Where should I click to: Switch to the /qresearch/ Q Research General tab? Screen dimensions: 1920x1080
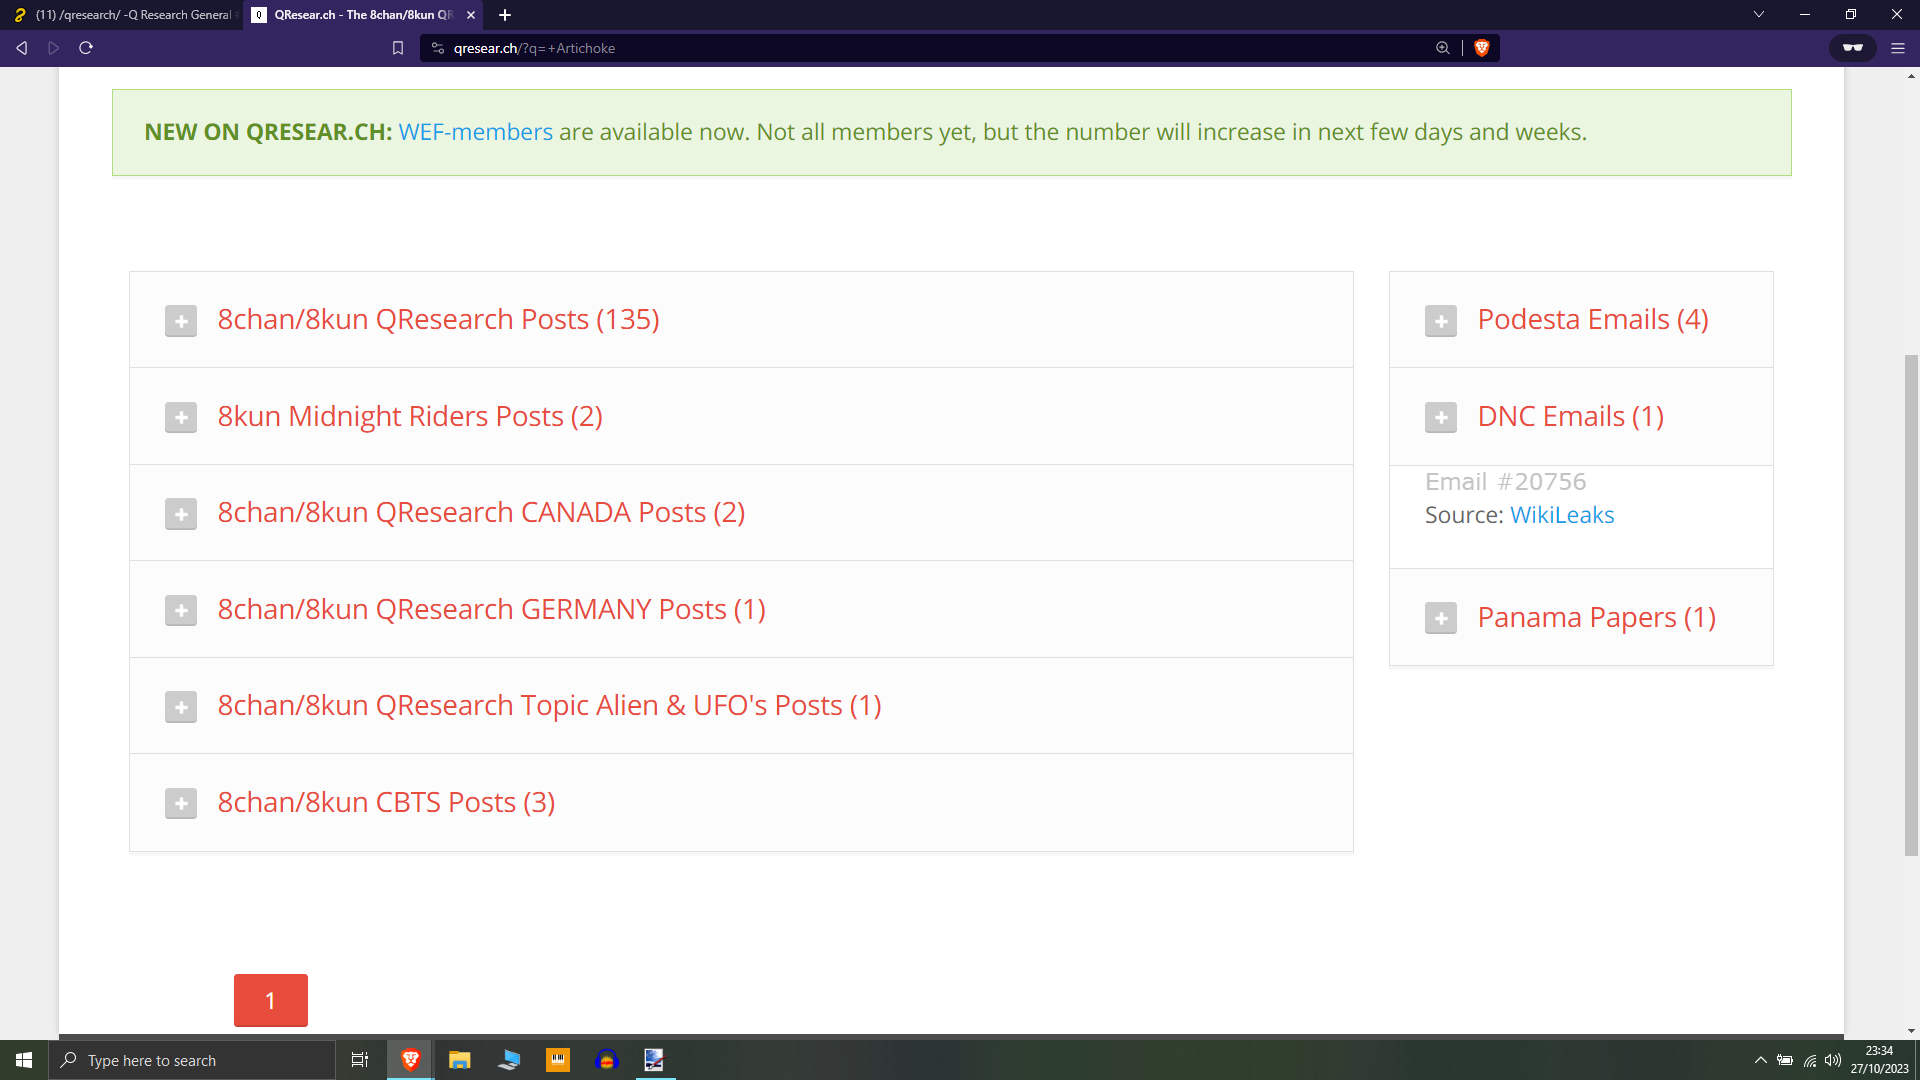pyautogui.click(x=122, y=15)
